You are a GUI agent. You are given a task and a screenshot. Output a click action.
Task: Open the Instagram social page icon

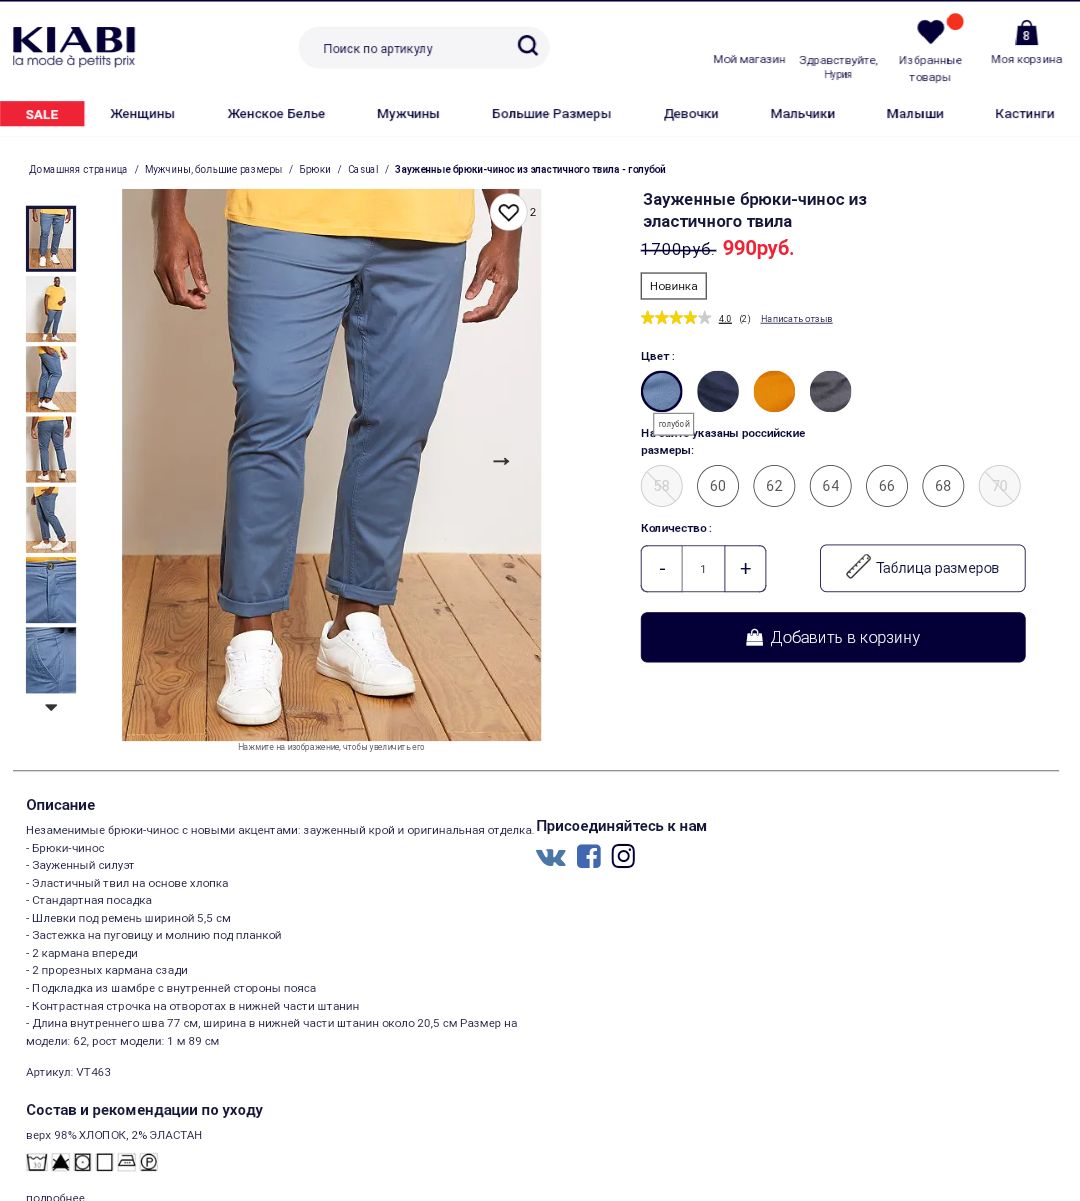623,856
